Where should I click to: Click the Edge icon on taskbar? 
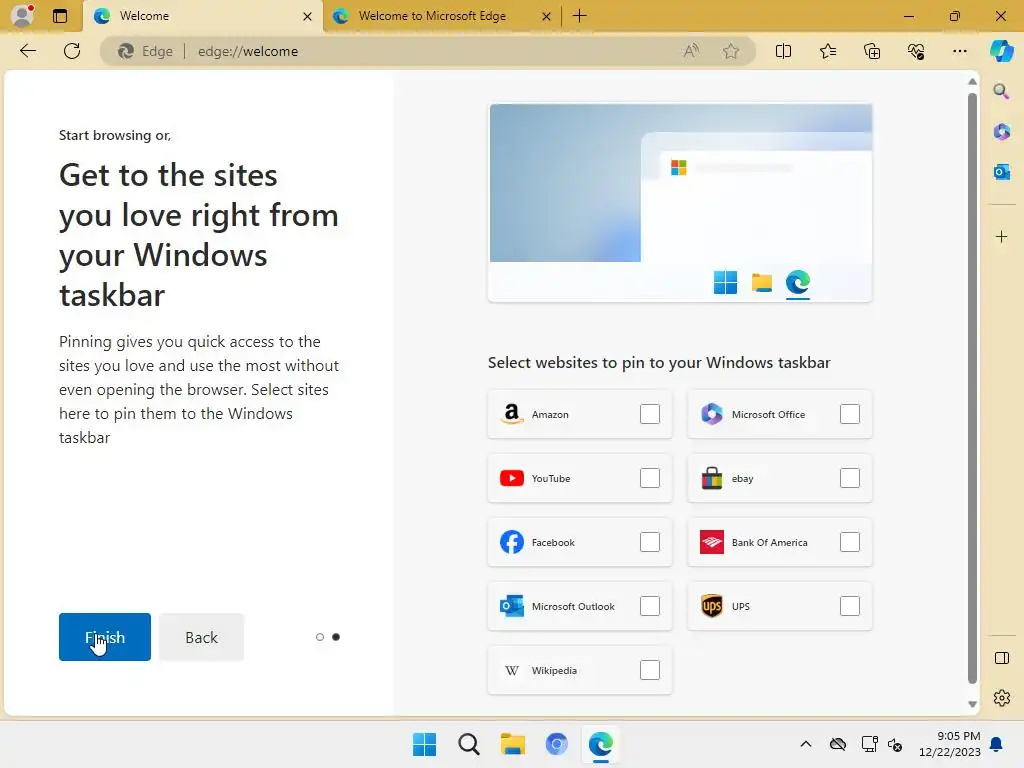[x=600, y=744]
